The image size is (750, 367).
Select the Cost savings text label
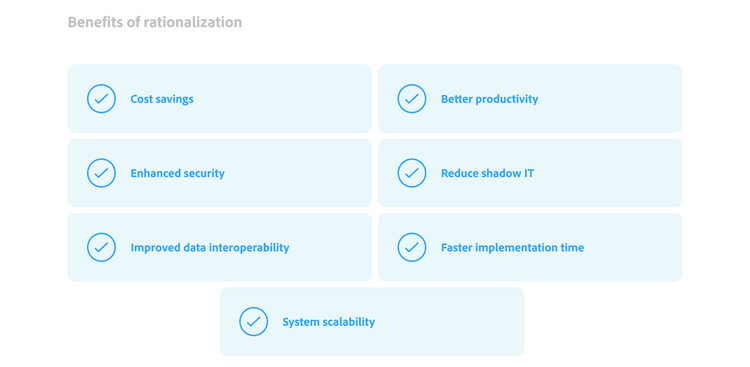click(162, 99)
